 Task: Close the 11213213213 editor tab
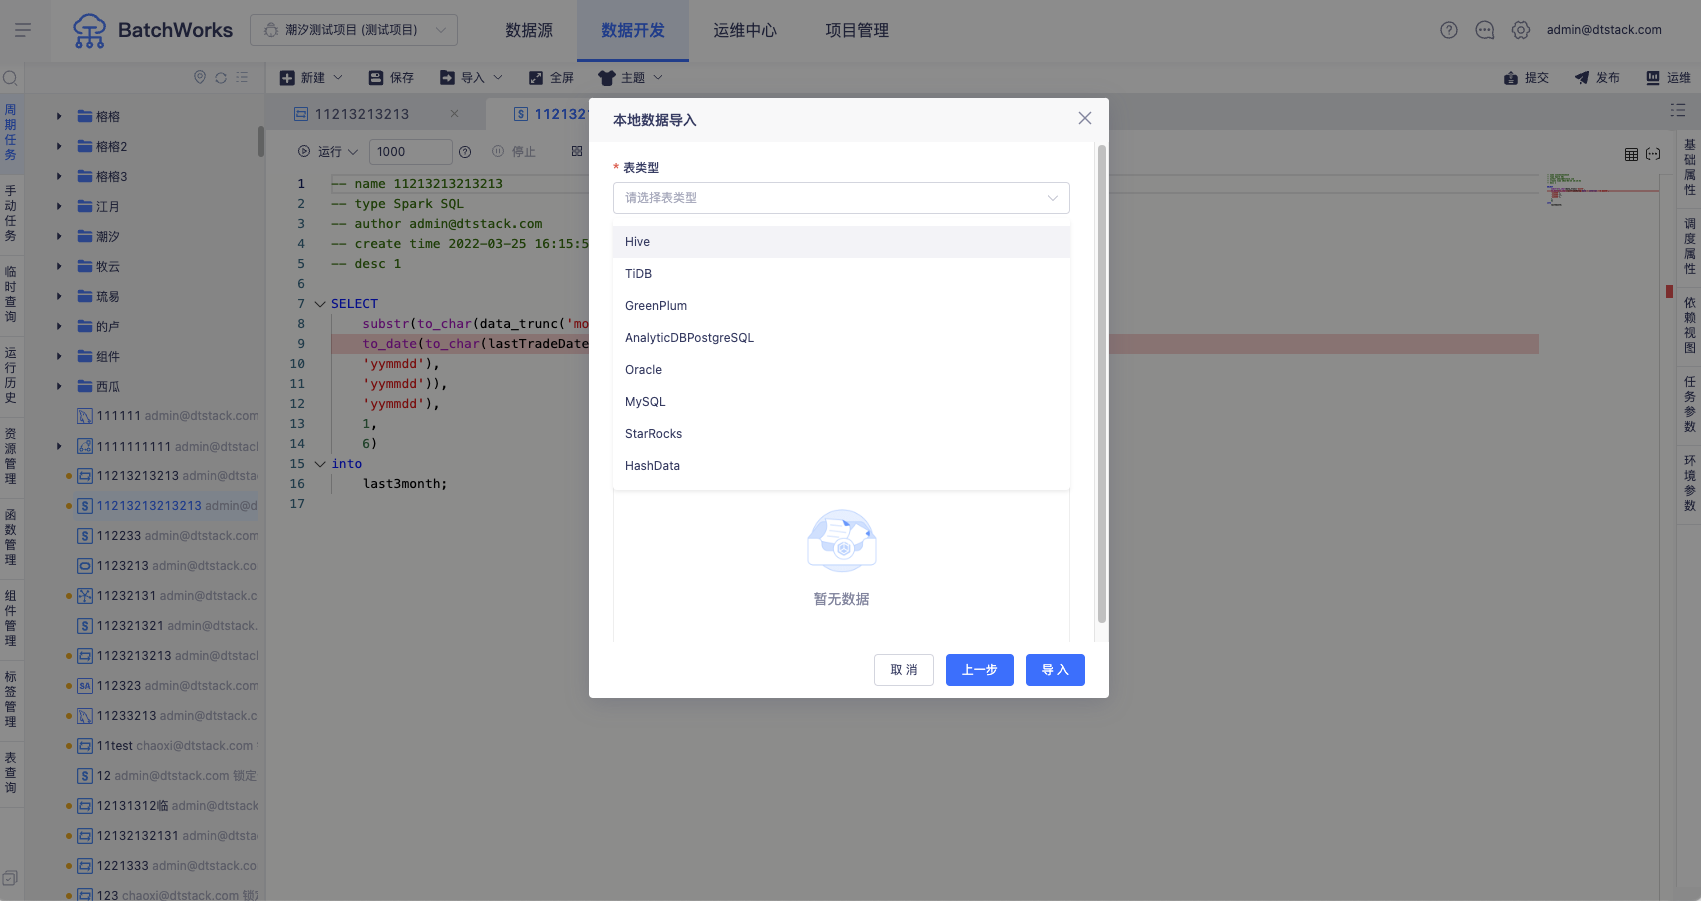coord(454,114)
